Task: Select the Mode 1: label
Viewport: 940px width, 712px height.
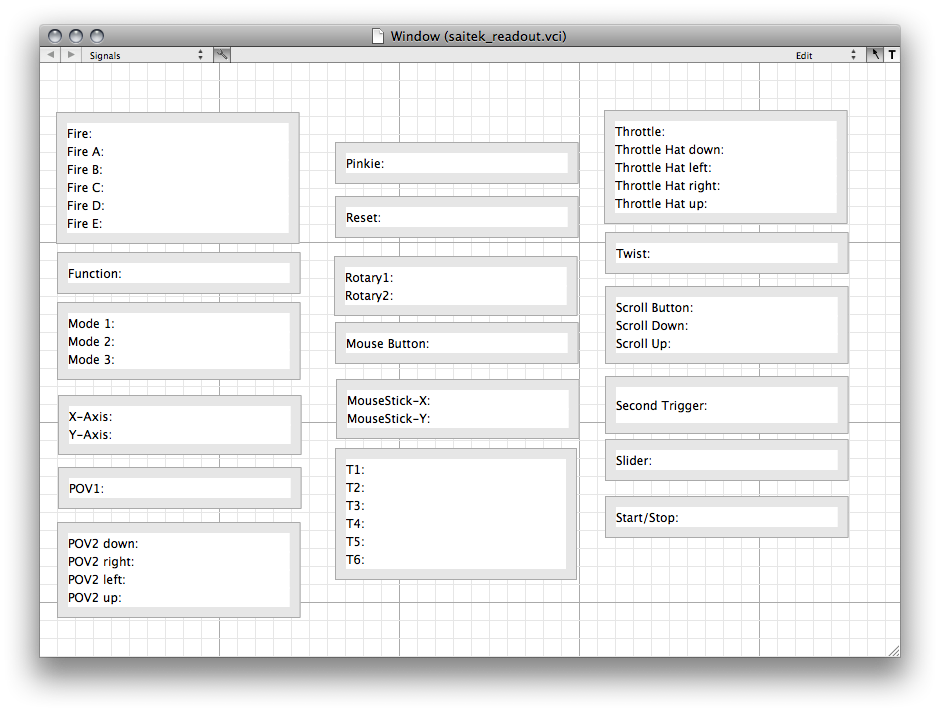Action: [91, 324]
